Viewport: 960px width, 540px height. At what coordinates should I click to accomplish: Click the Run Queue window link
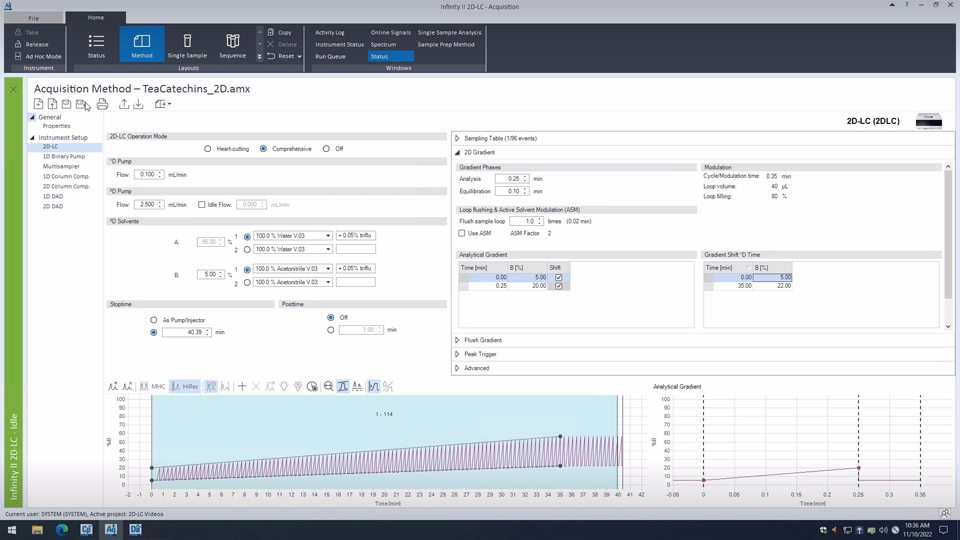pyautogui.click(x=330, y=57)
